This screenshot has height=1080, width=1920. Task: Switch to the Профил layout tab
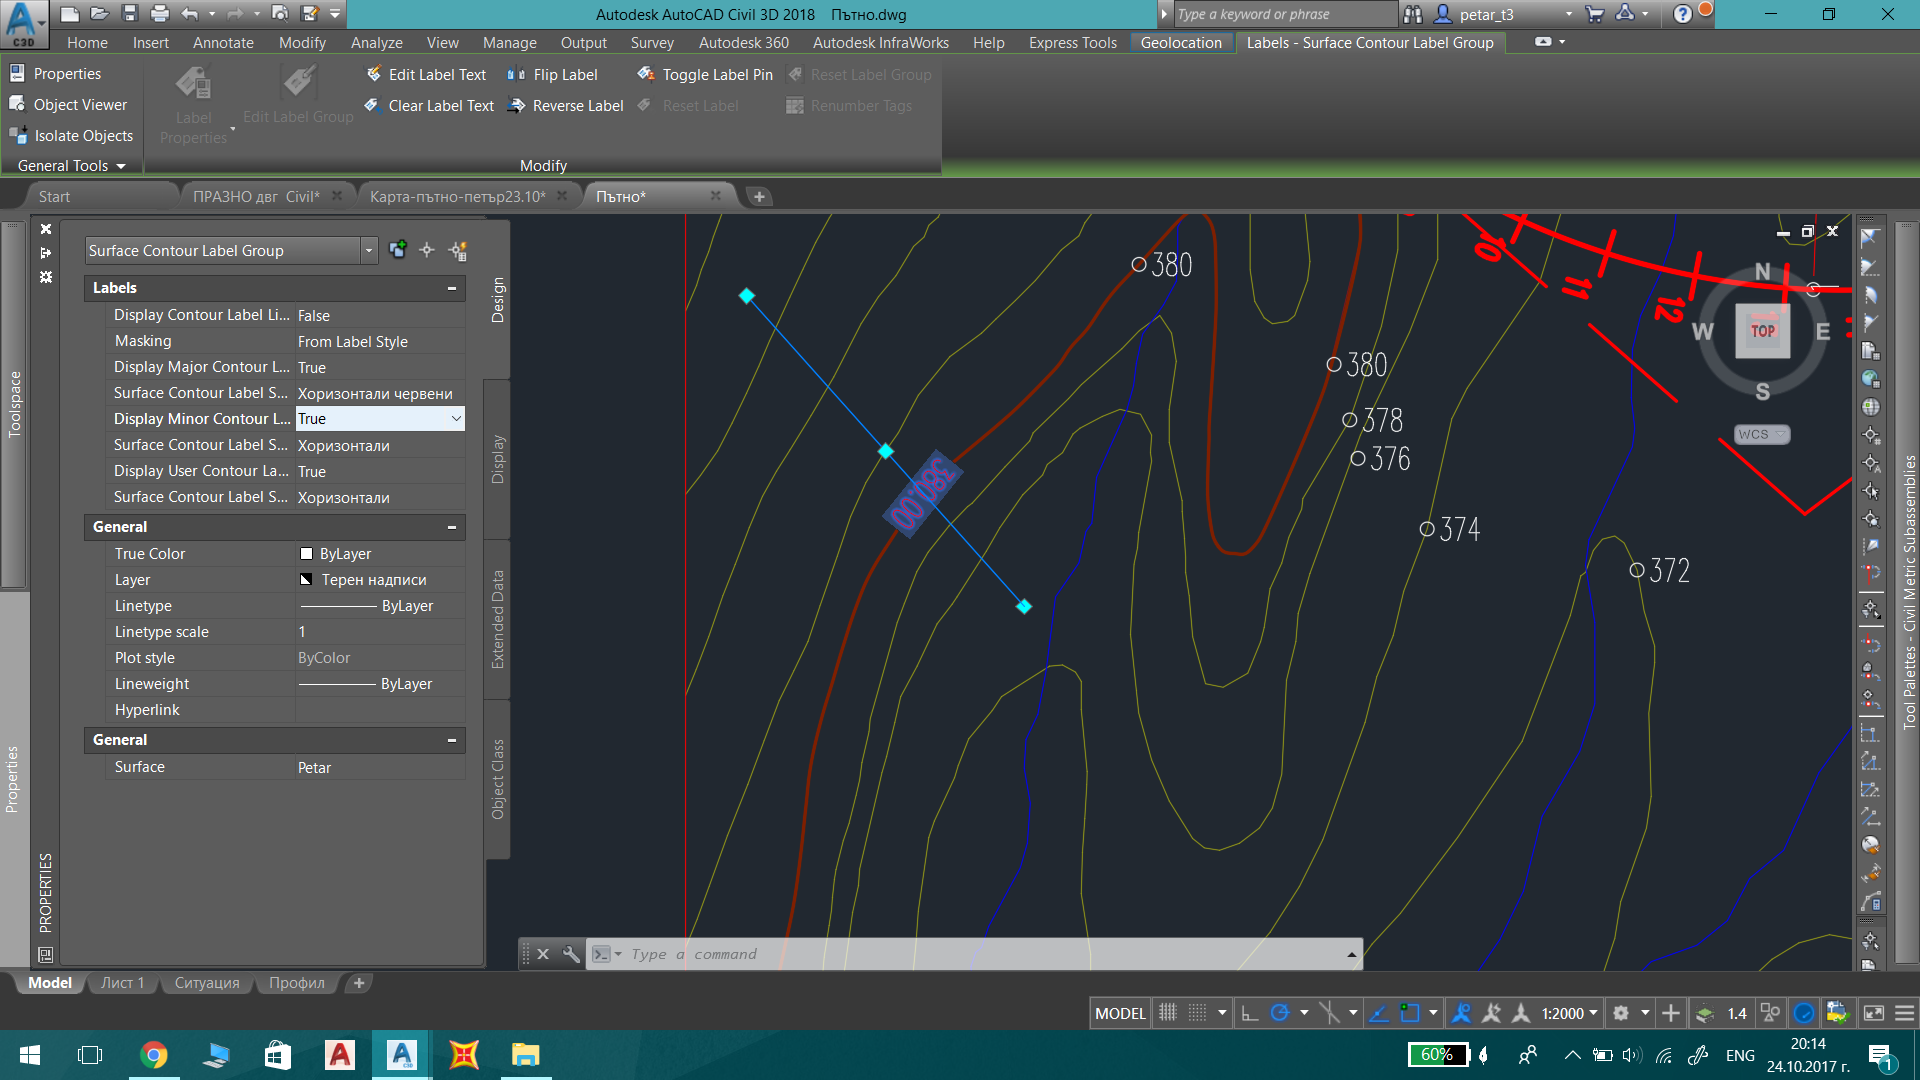click(296, 983)
